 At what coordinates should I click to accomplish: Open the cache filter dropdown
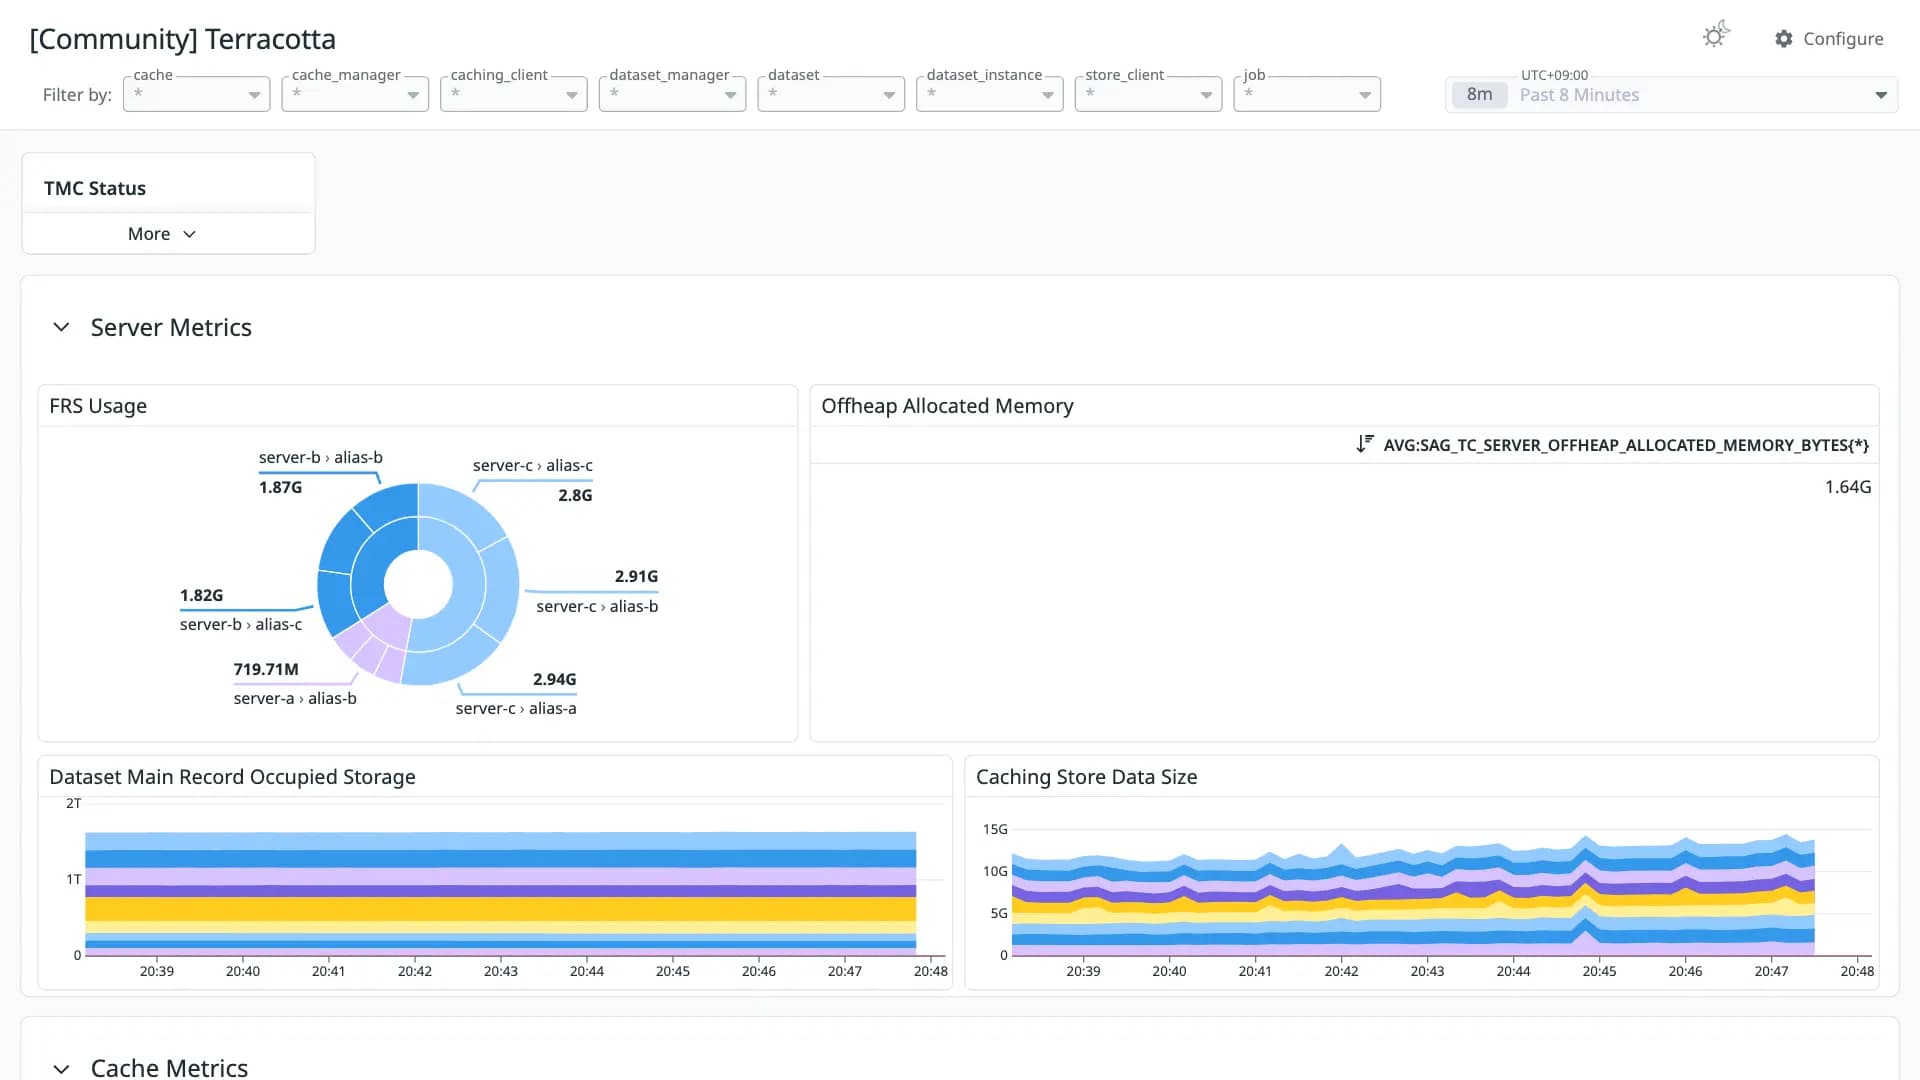pos(196,94)
